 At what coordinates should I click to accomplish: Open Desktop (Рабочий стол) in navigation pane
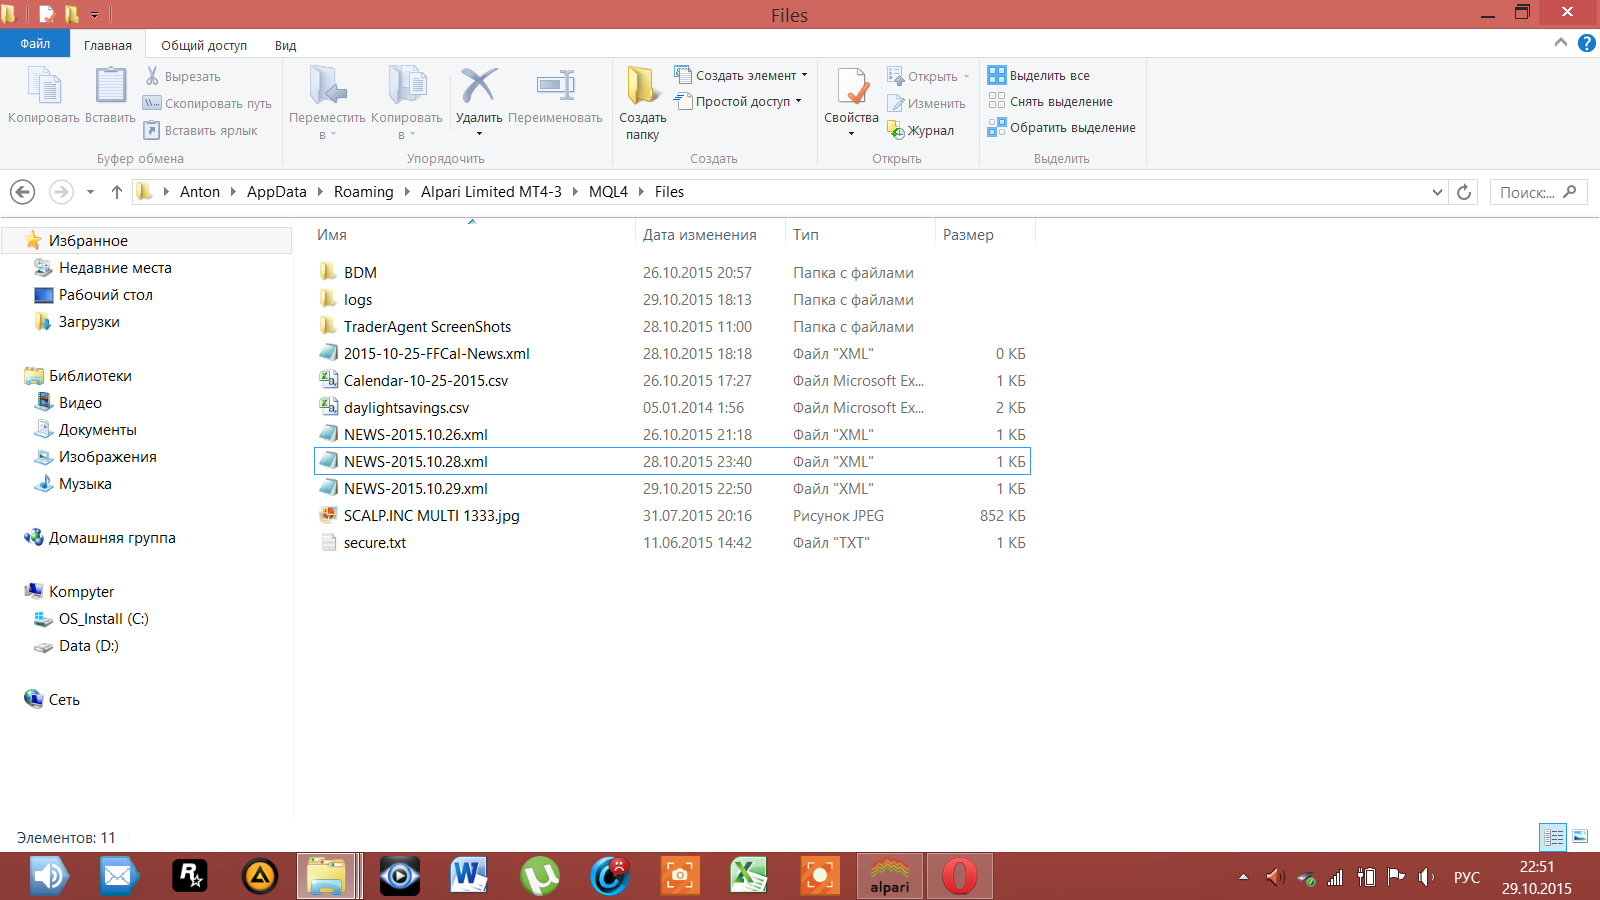105,295
